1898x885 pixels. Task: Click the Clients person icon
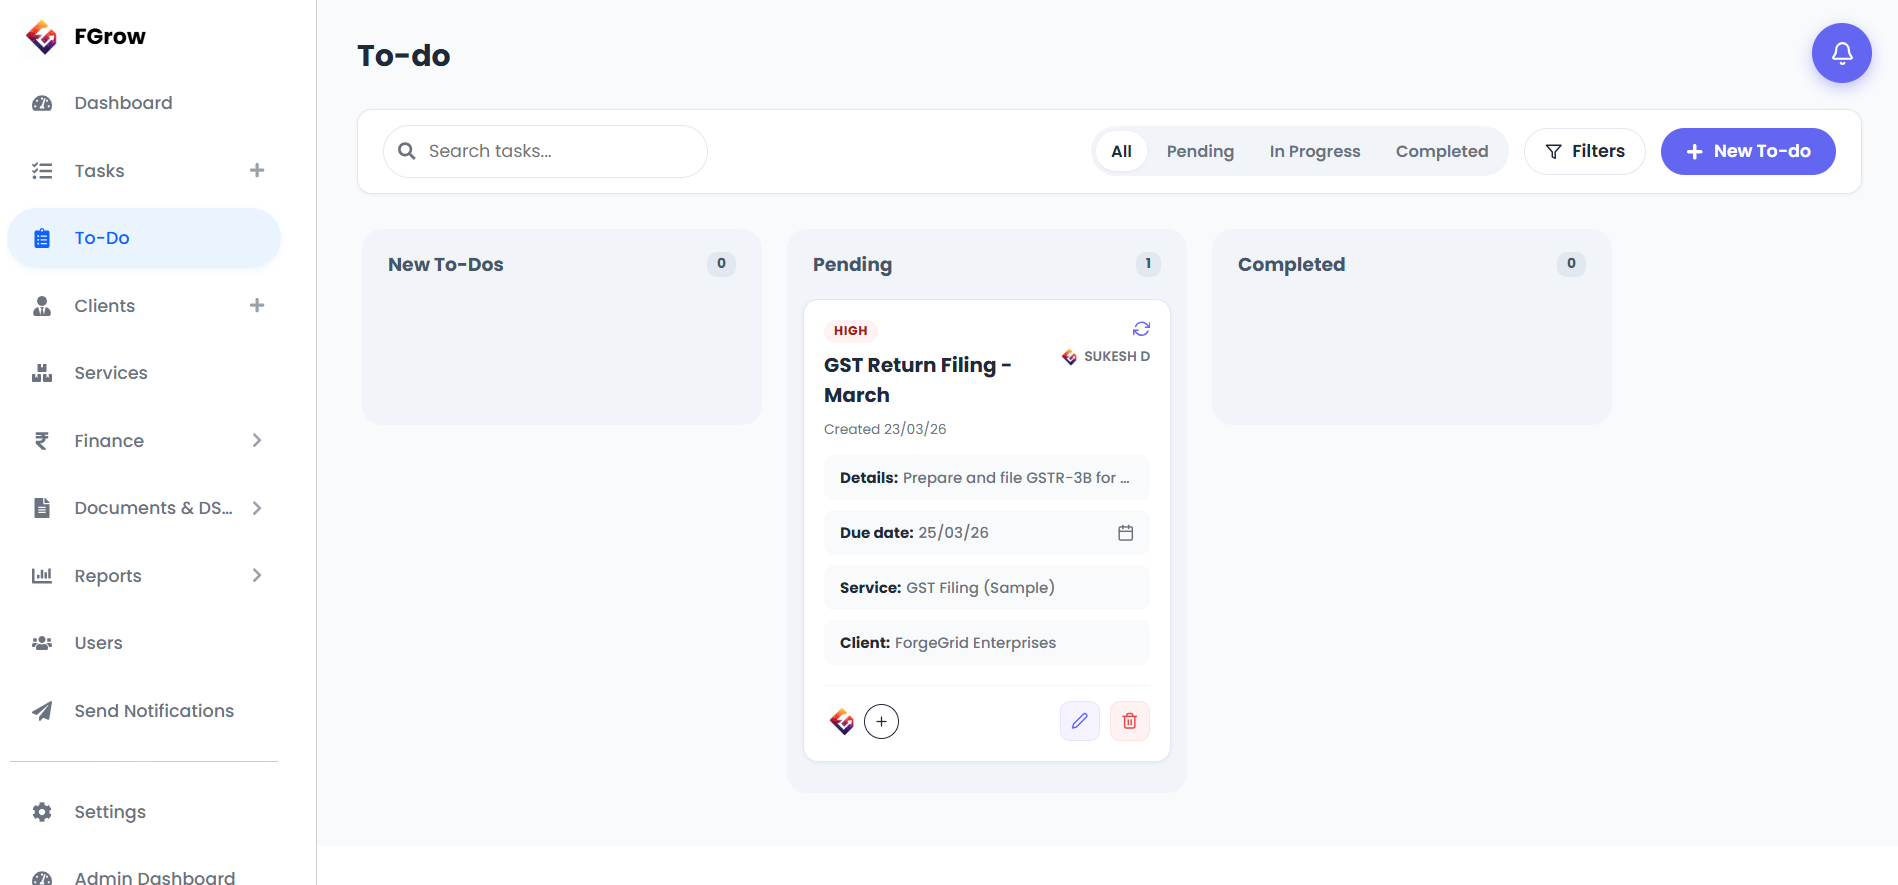coord(42,306)
